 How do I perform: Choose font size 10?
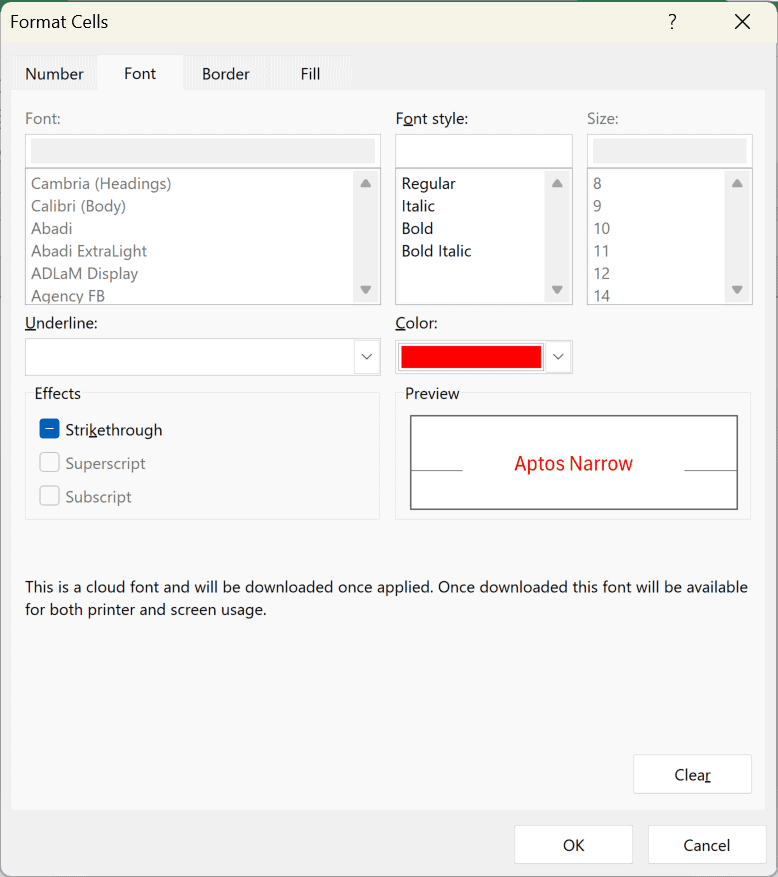[x=601, y=228]
